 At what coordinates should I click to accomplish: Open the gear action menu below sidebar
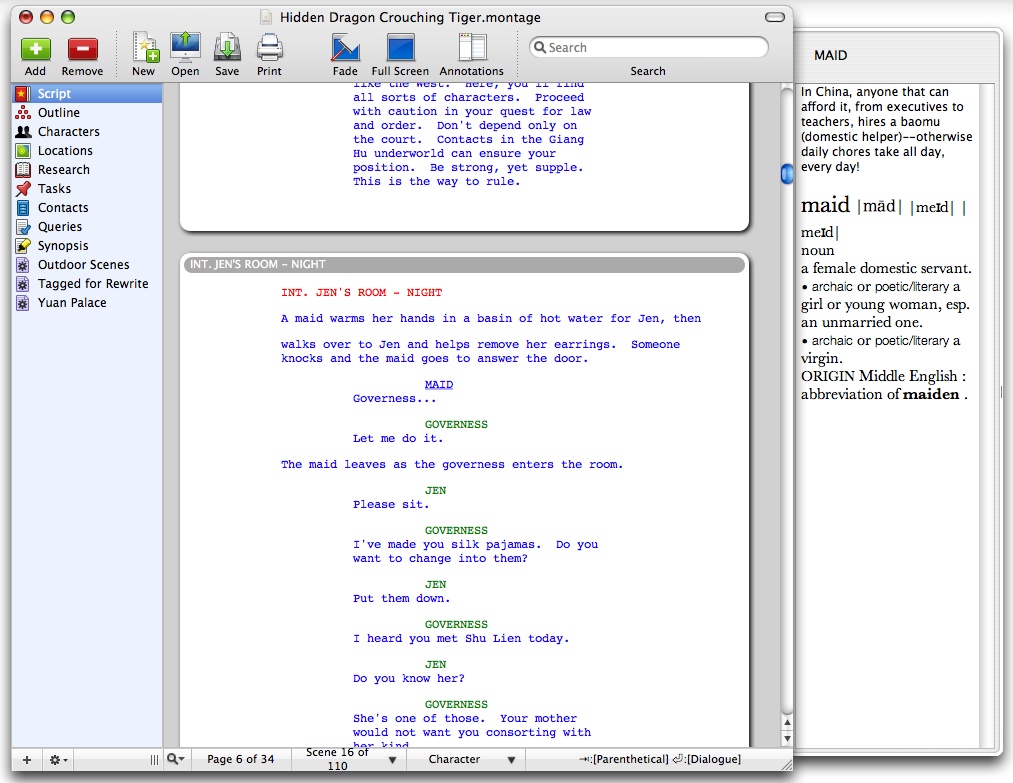pos(59,760)
